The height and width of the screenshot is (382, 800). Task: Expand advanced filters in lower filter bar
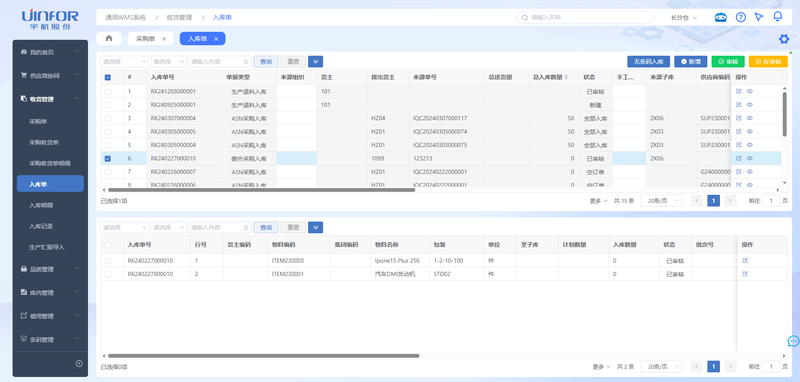[x=315, y=227]
